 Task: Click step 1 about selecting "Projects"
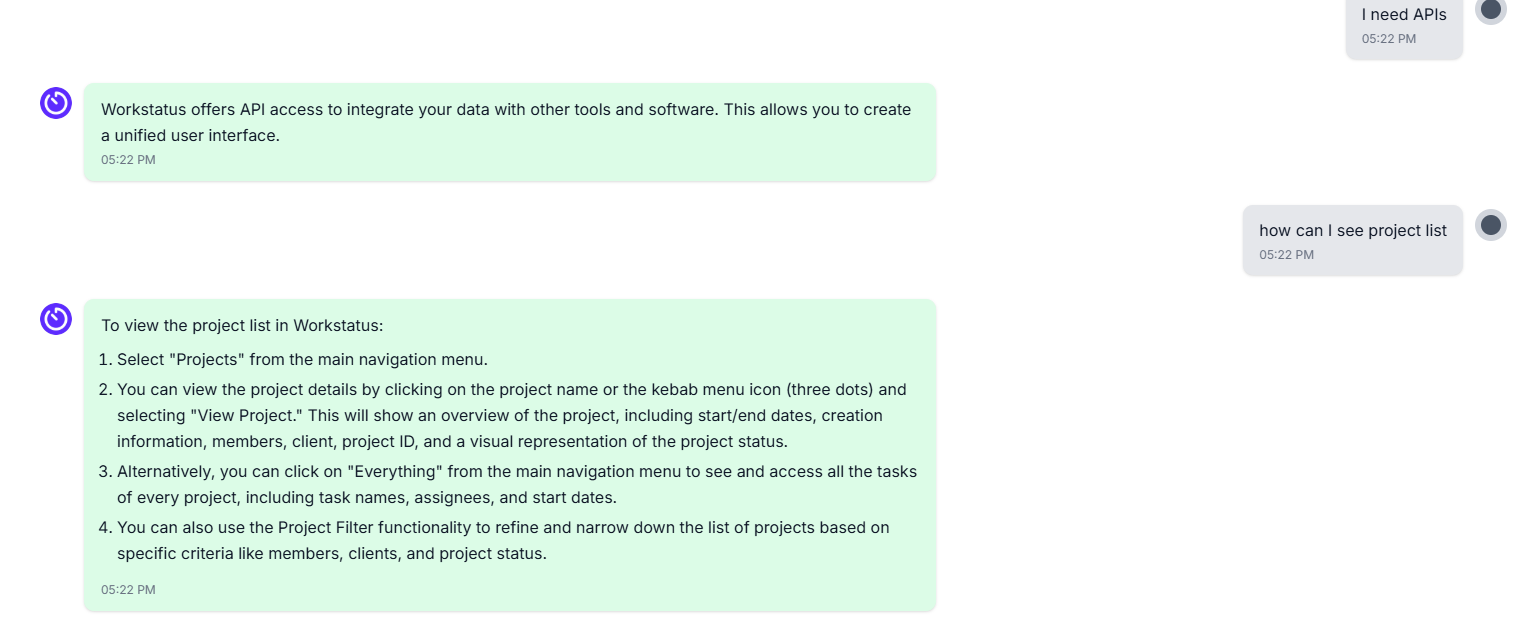coord(302,359)
